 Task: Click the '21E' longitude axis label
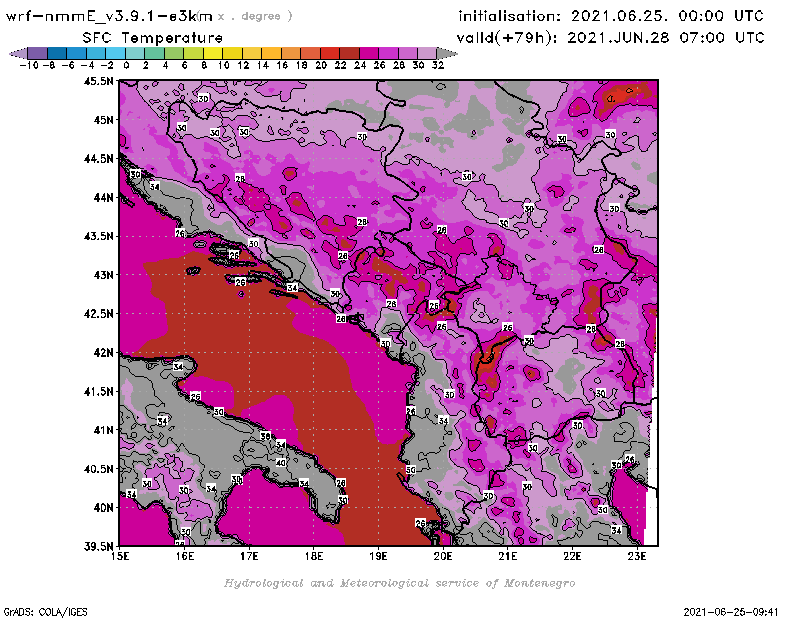508,556
